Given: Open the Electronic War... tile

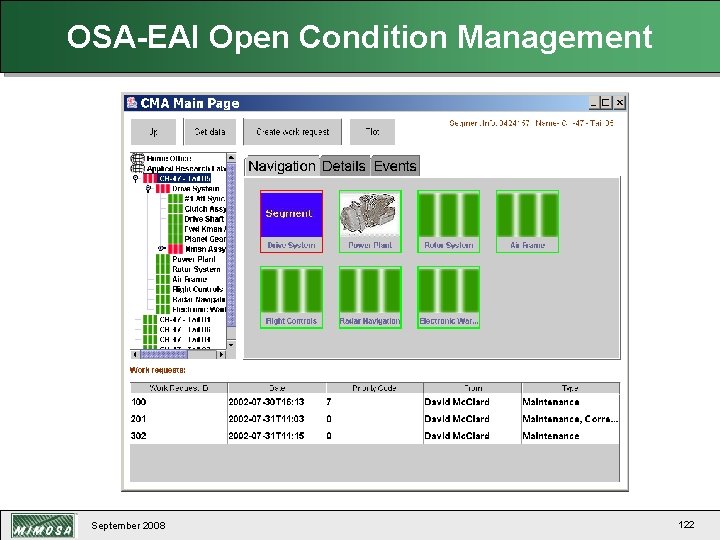Looking at the screenshot, I should [x=449, y=298].
